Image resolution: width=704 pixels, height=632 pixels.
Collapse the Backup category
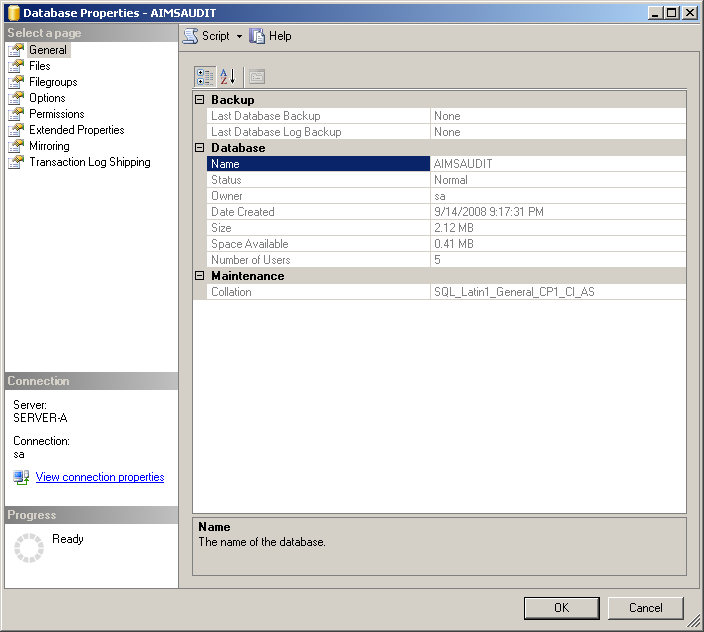point(200,100)
